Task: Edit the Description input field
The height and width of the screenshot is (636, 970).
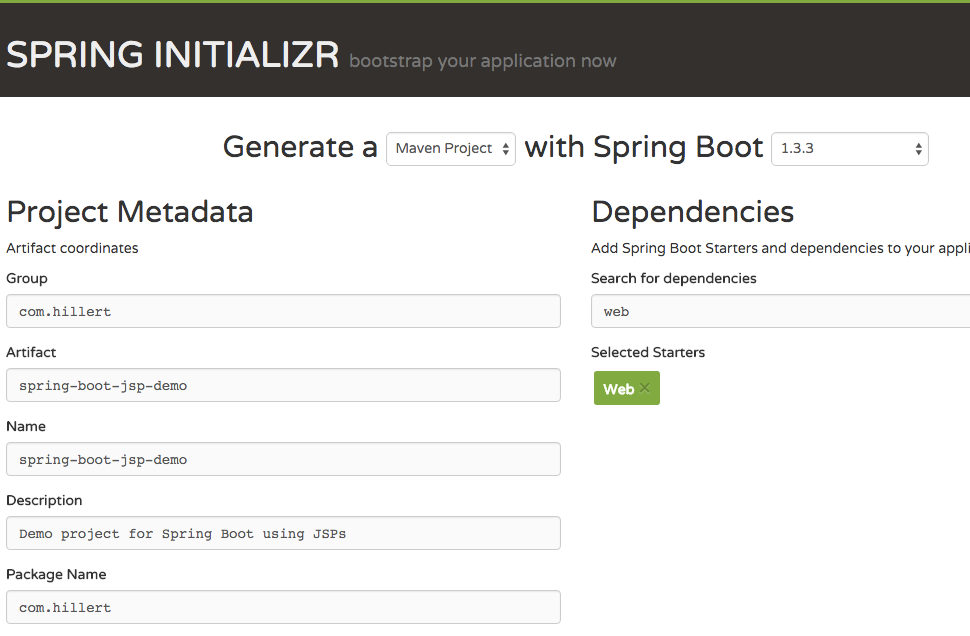Action: tap(283, 533)
